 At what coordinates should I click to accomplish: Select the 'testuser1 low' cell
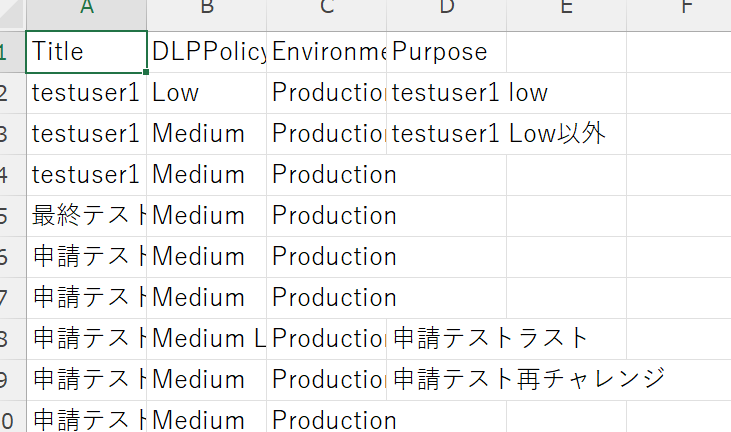[447, 93]
